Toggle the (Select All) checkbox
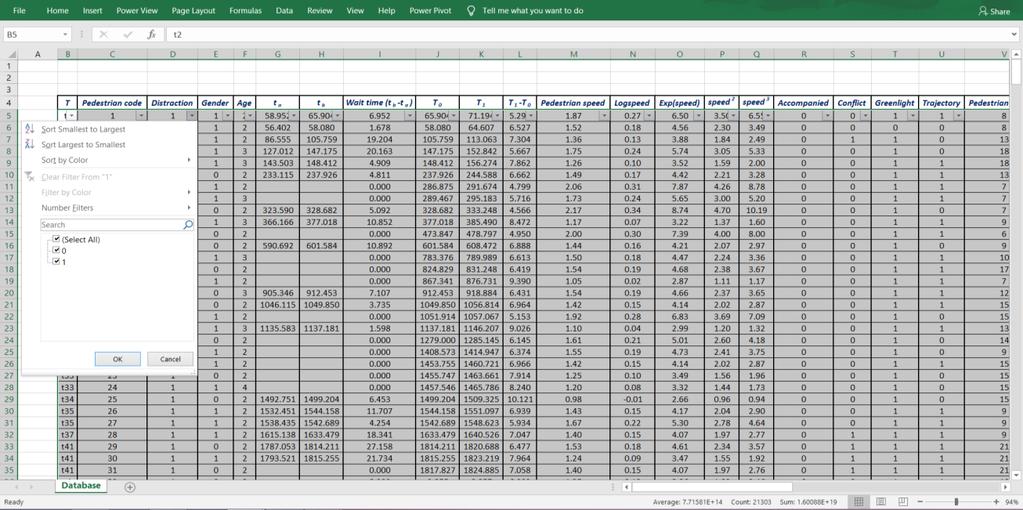 tap(56, 239)
